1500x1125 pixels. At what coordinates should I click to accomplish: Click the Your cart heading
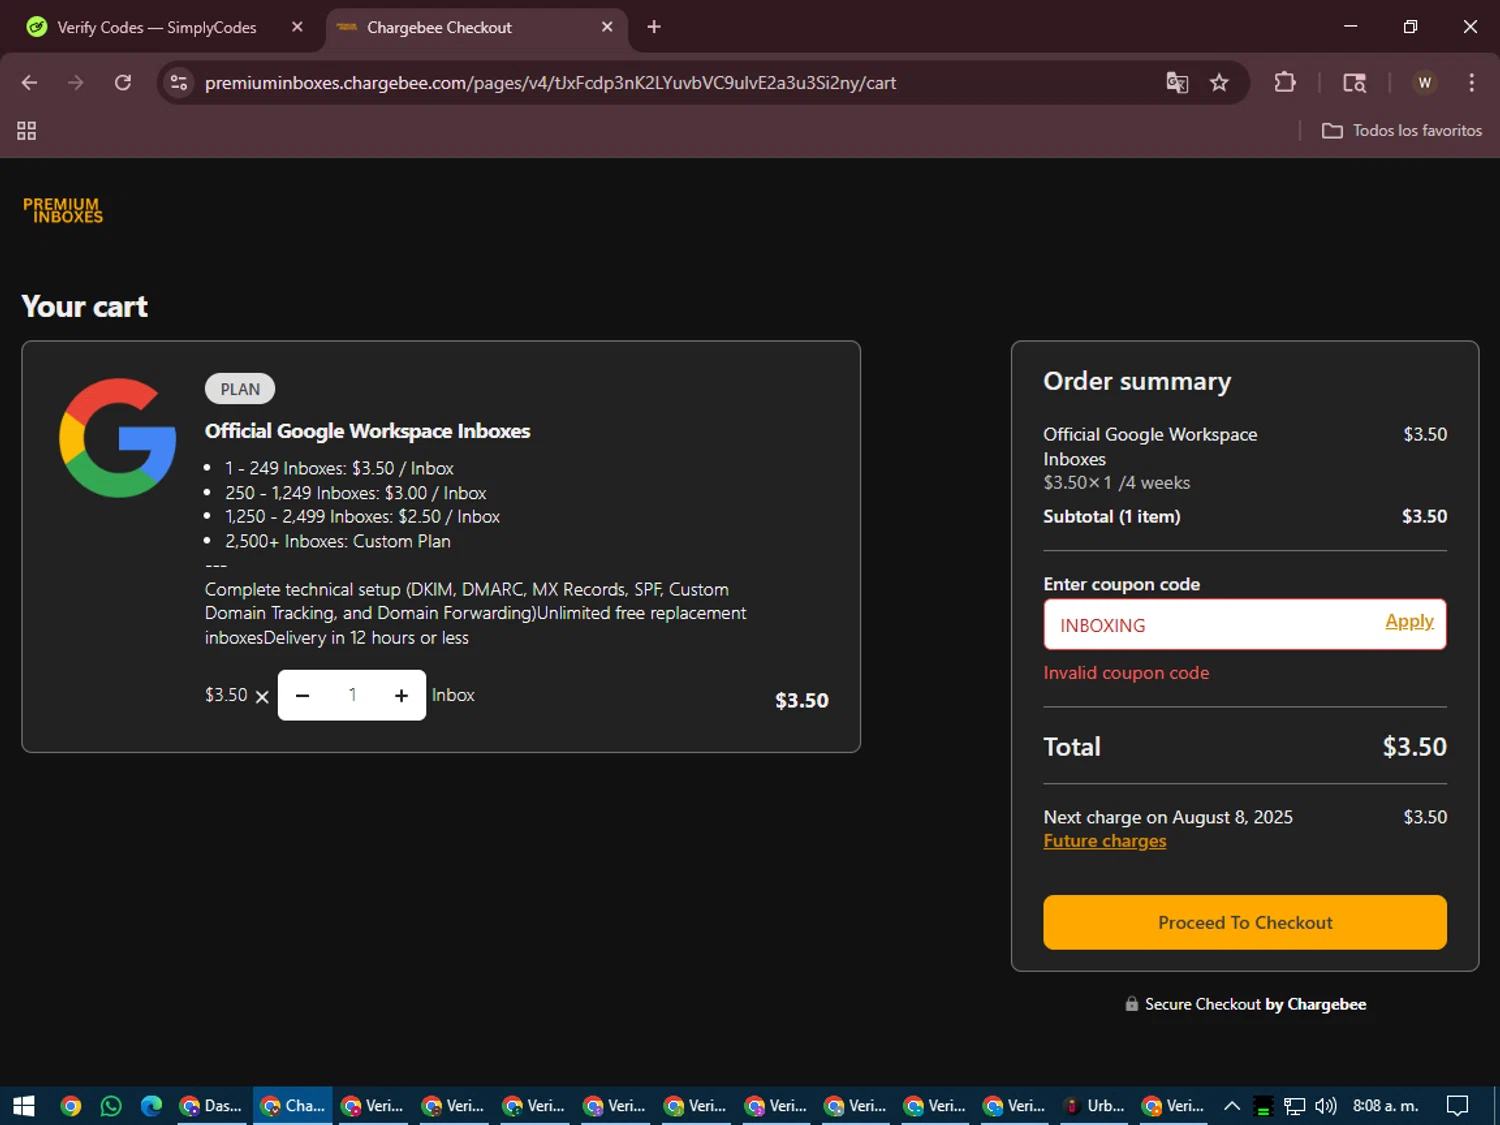pyautogui.click(x=85, y=306)
